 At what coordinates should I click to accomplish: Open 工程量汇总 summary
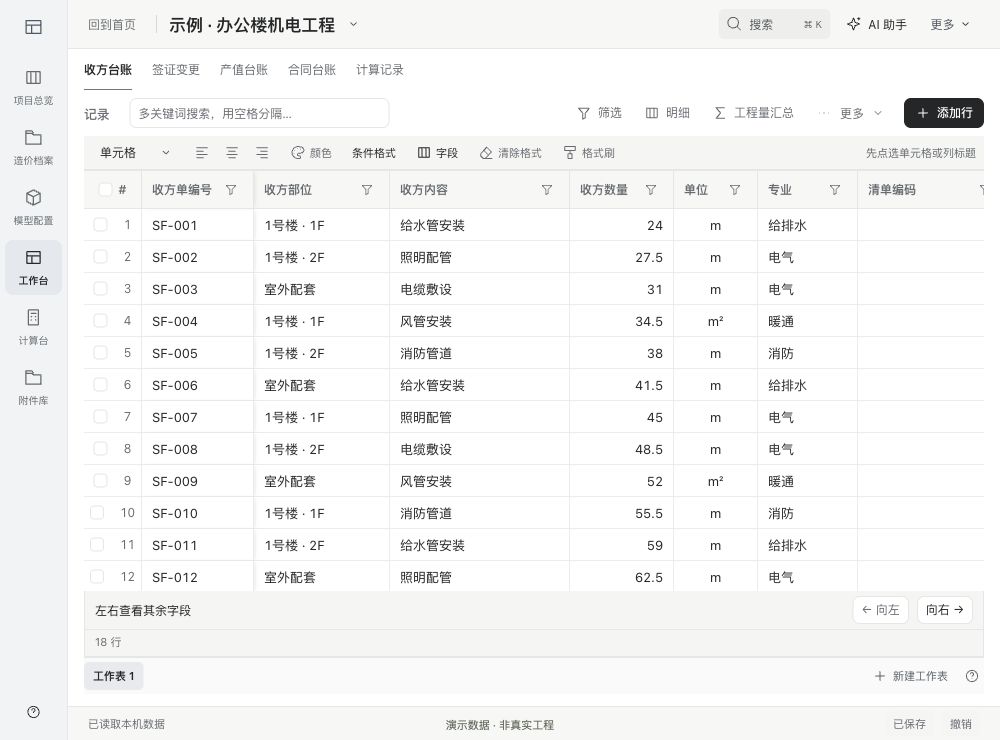click(754, 113)
